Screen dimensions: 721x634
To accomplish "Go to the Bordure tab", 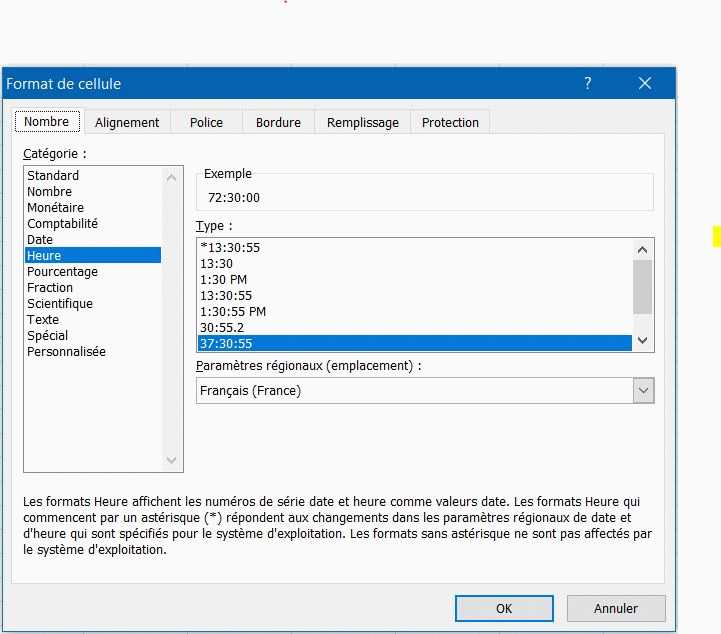I will click(278, 122).
